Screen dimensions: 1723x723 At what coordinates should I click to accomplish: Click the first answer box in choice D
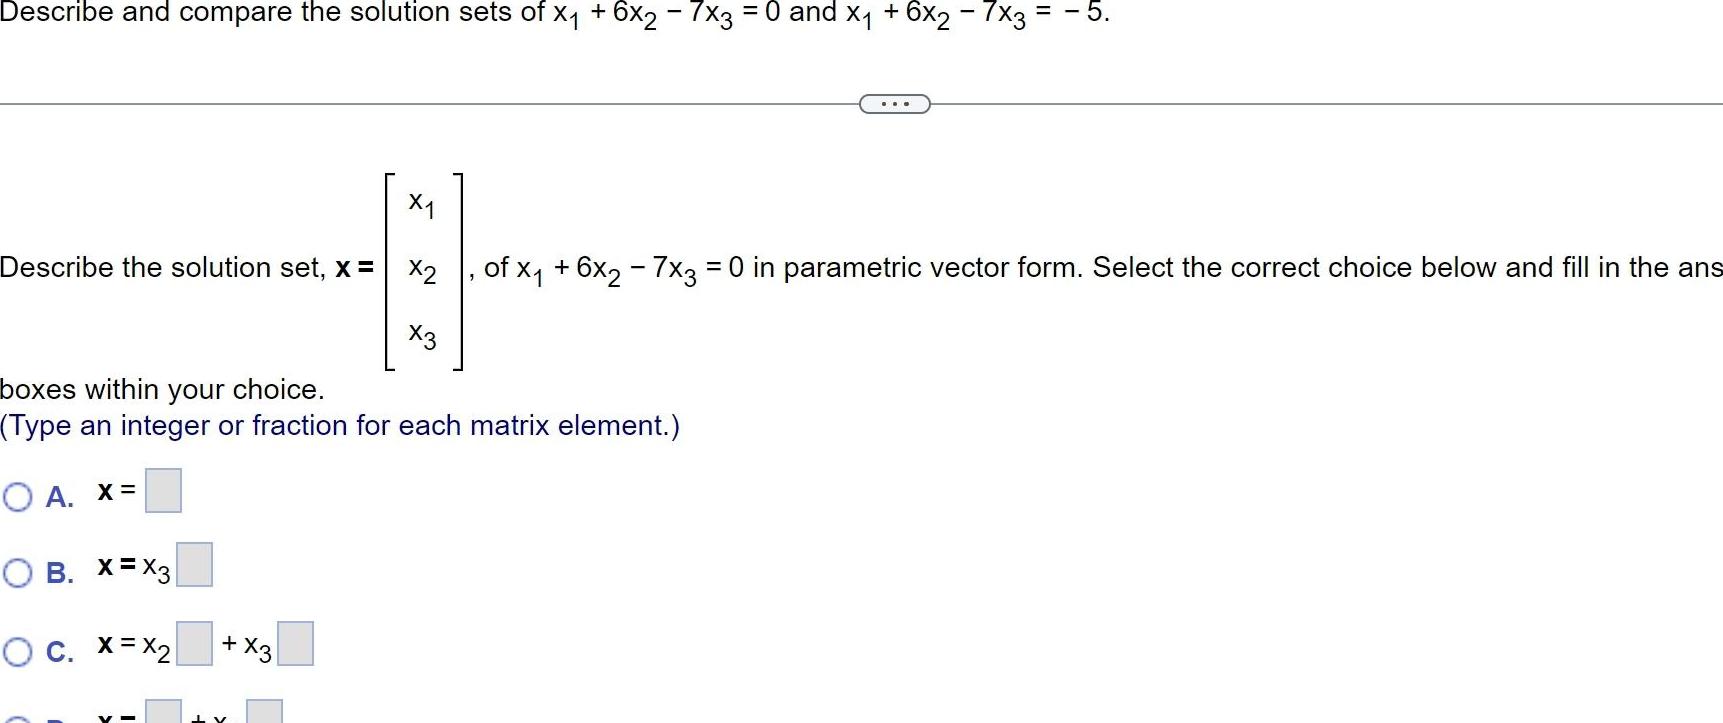[x=164, y=715]
